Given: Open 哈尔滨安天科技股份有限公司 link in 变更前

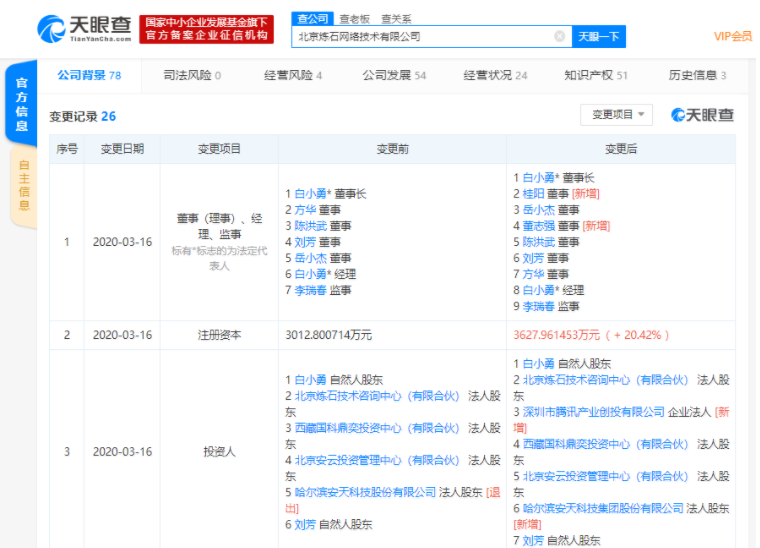Looking at the screenshot, I should pos(365,492).
